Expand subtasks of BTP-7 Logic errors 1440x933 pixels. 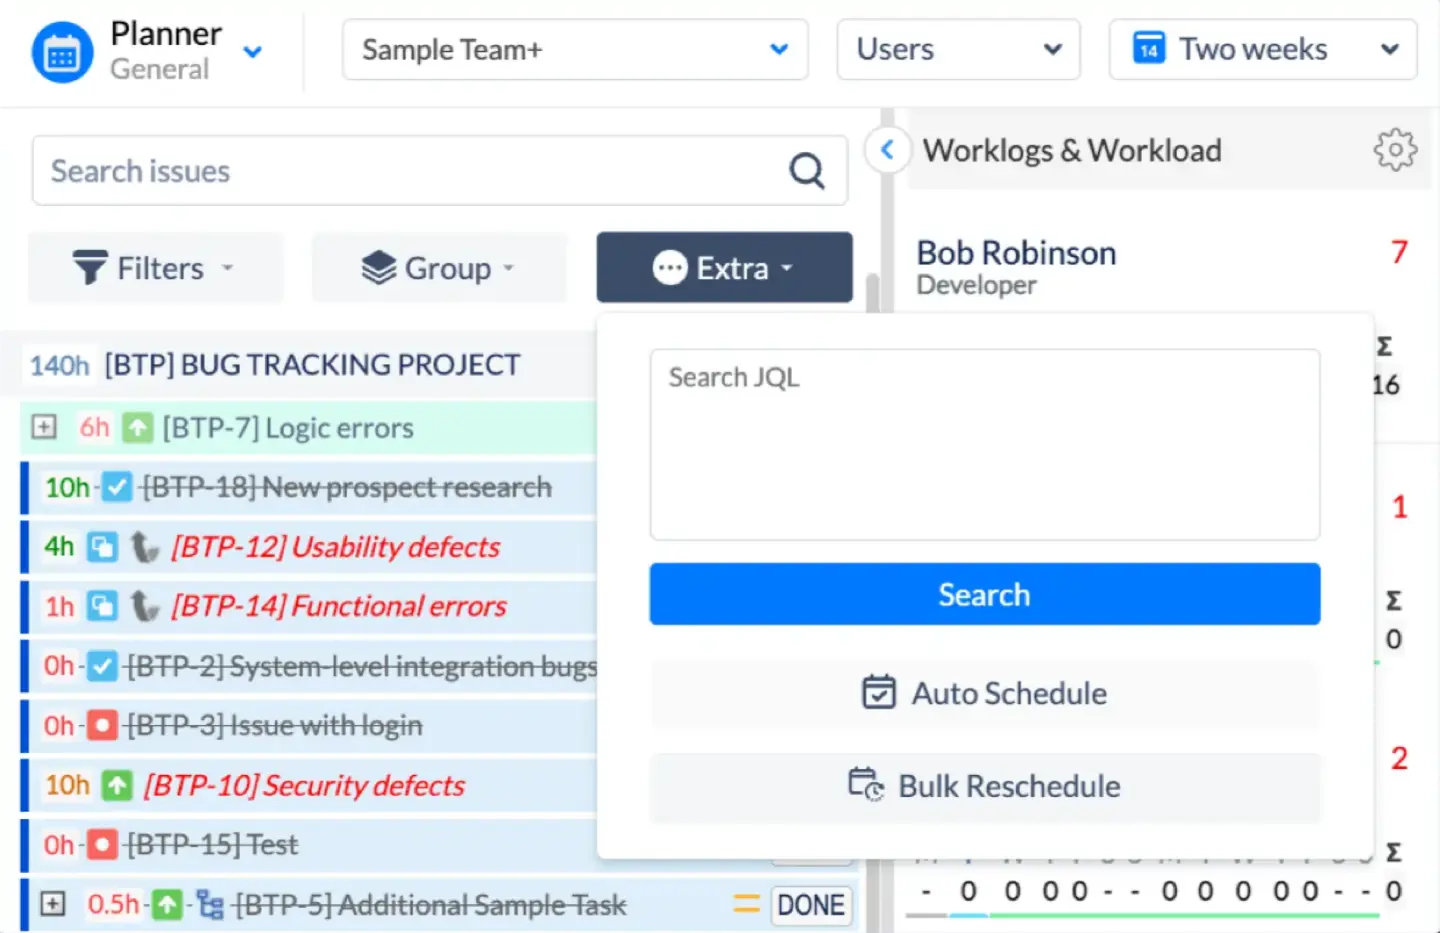coord(43,427)
